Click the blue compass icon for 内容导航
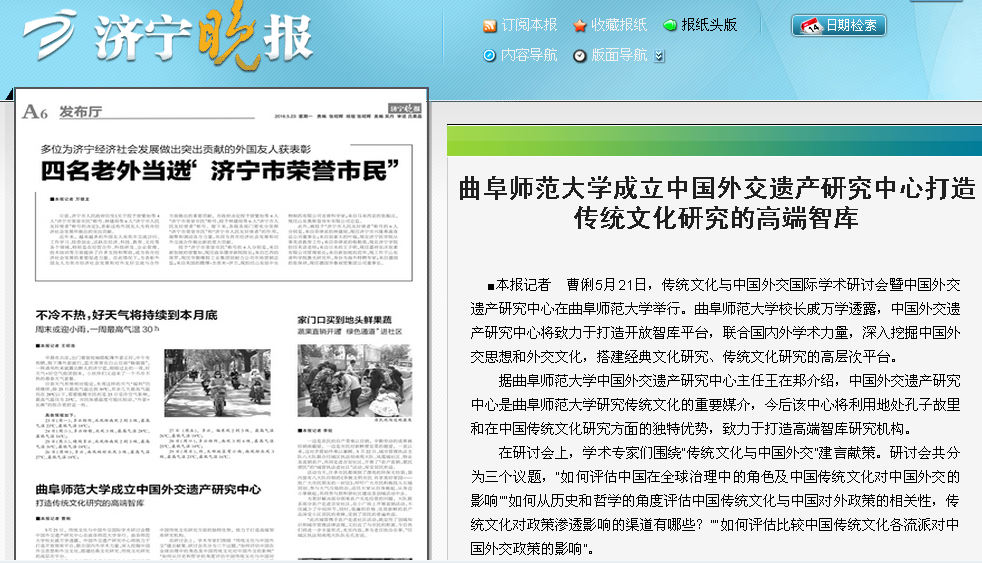 point(489,55)
